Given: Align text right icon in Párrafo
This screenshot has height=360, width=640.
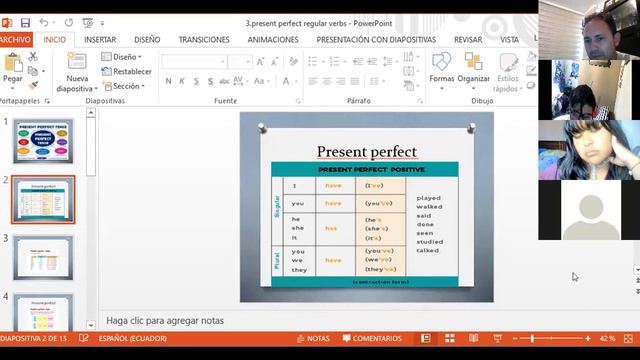Looking at the screenshot, I should pyautogui.click(x=340, y=82).
